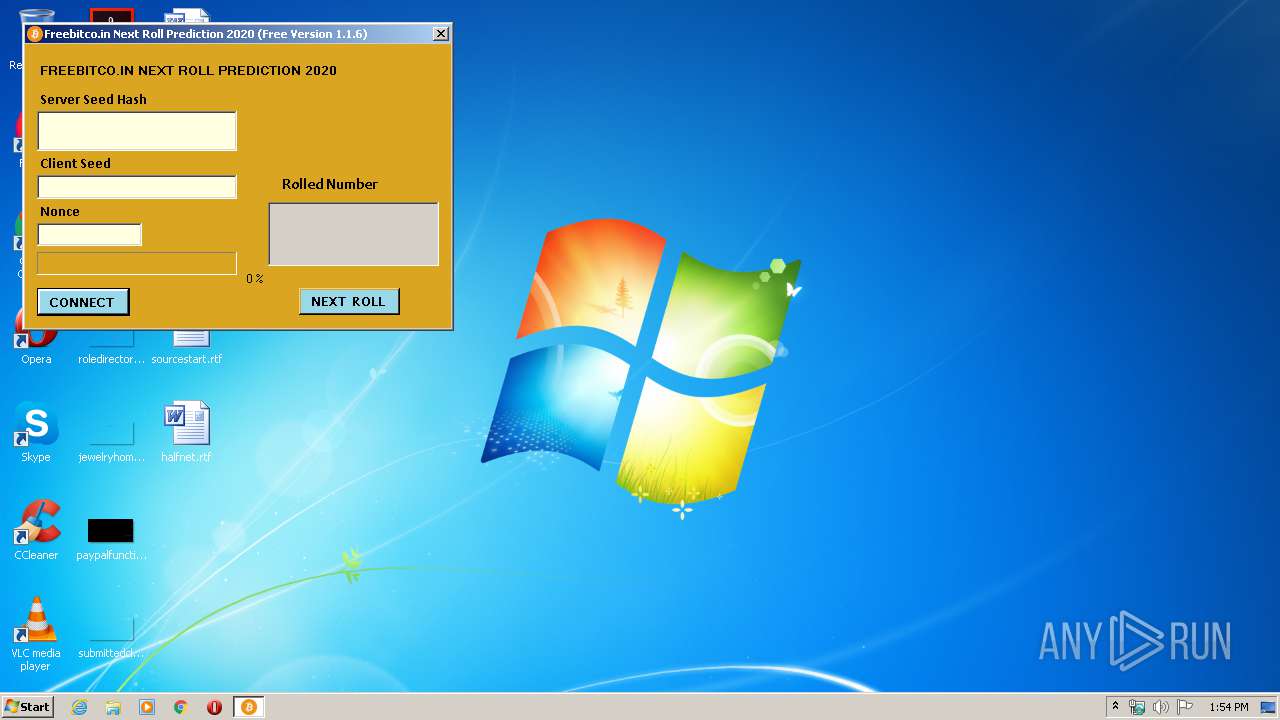
Task: Click the Nonce label
Action: 60,212
